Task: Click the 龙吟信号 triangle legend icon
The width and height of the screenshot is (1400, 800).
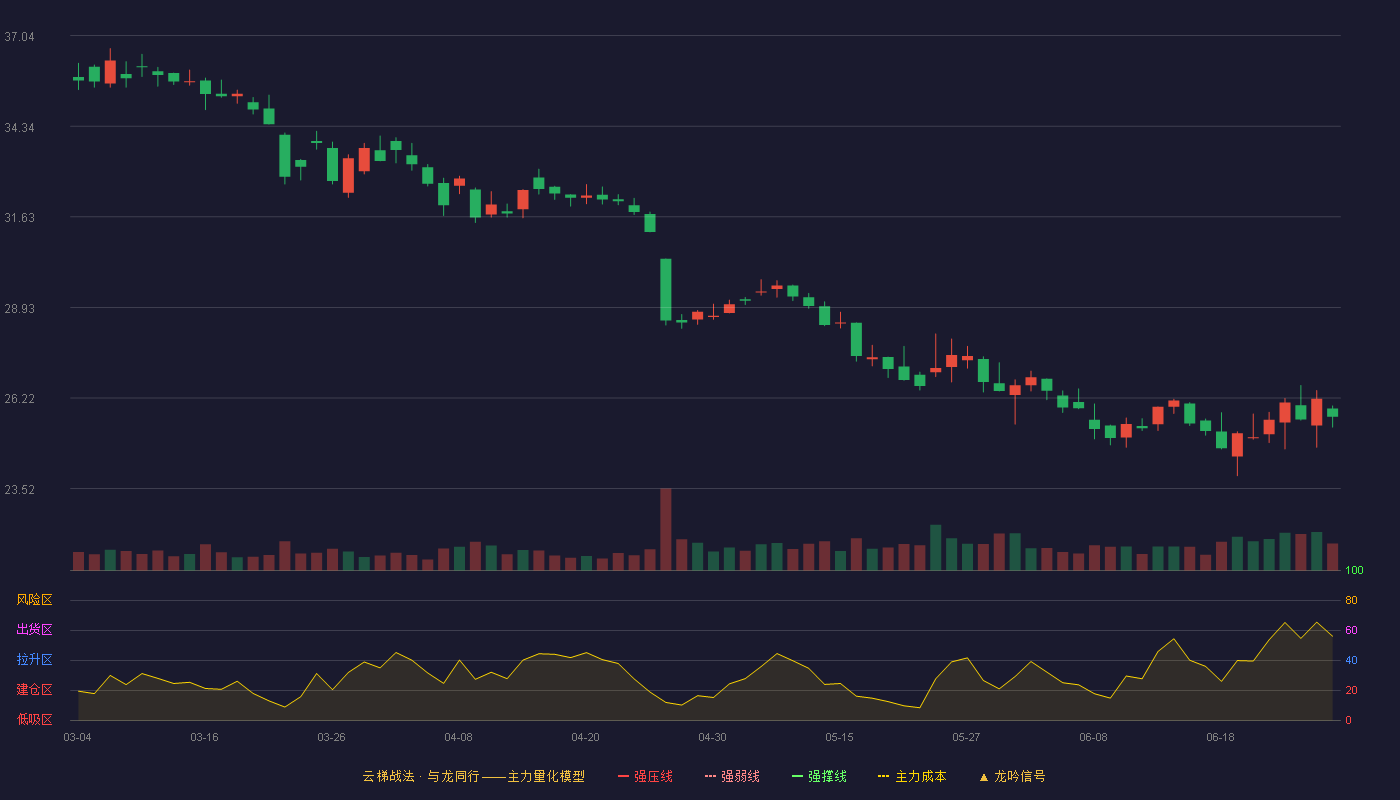Action: [984, 777]
